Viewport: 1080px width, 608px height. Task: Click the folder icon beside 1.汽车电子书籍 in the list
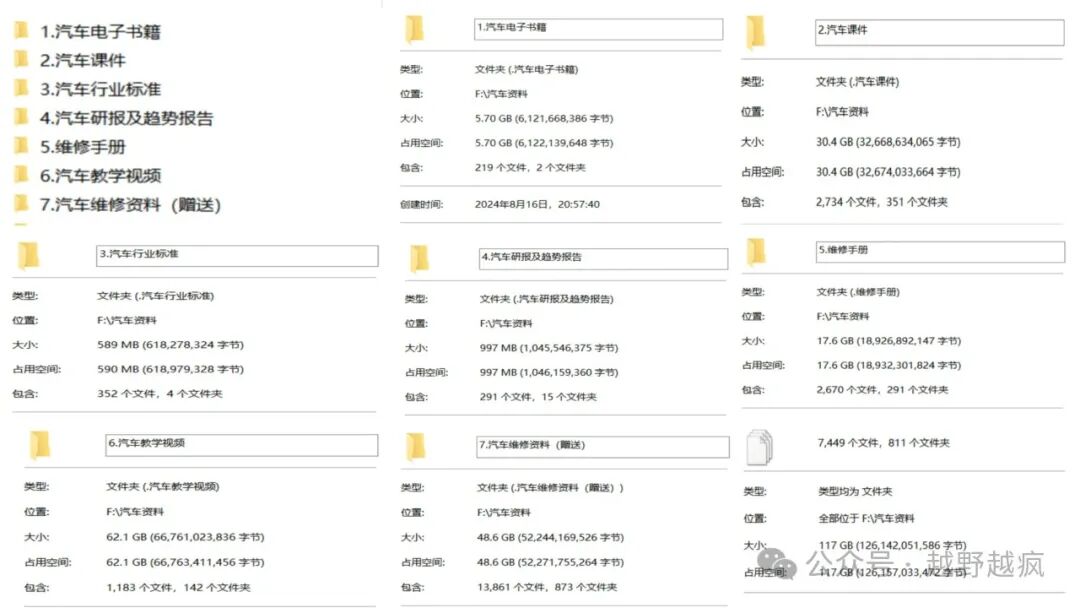pos(21,31)
